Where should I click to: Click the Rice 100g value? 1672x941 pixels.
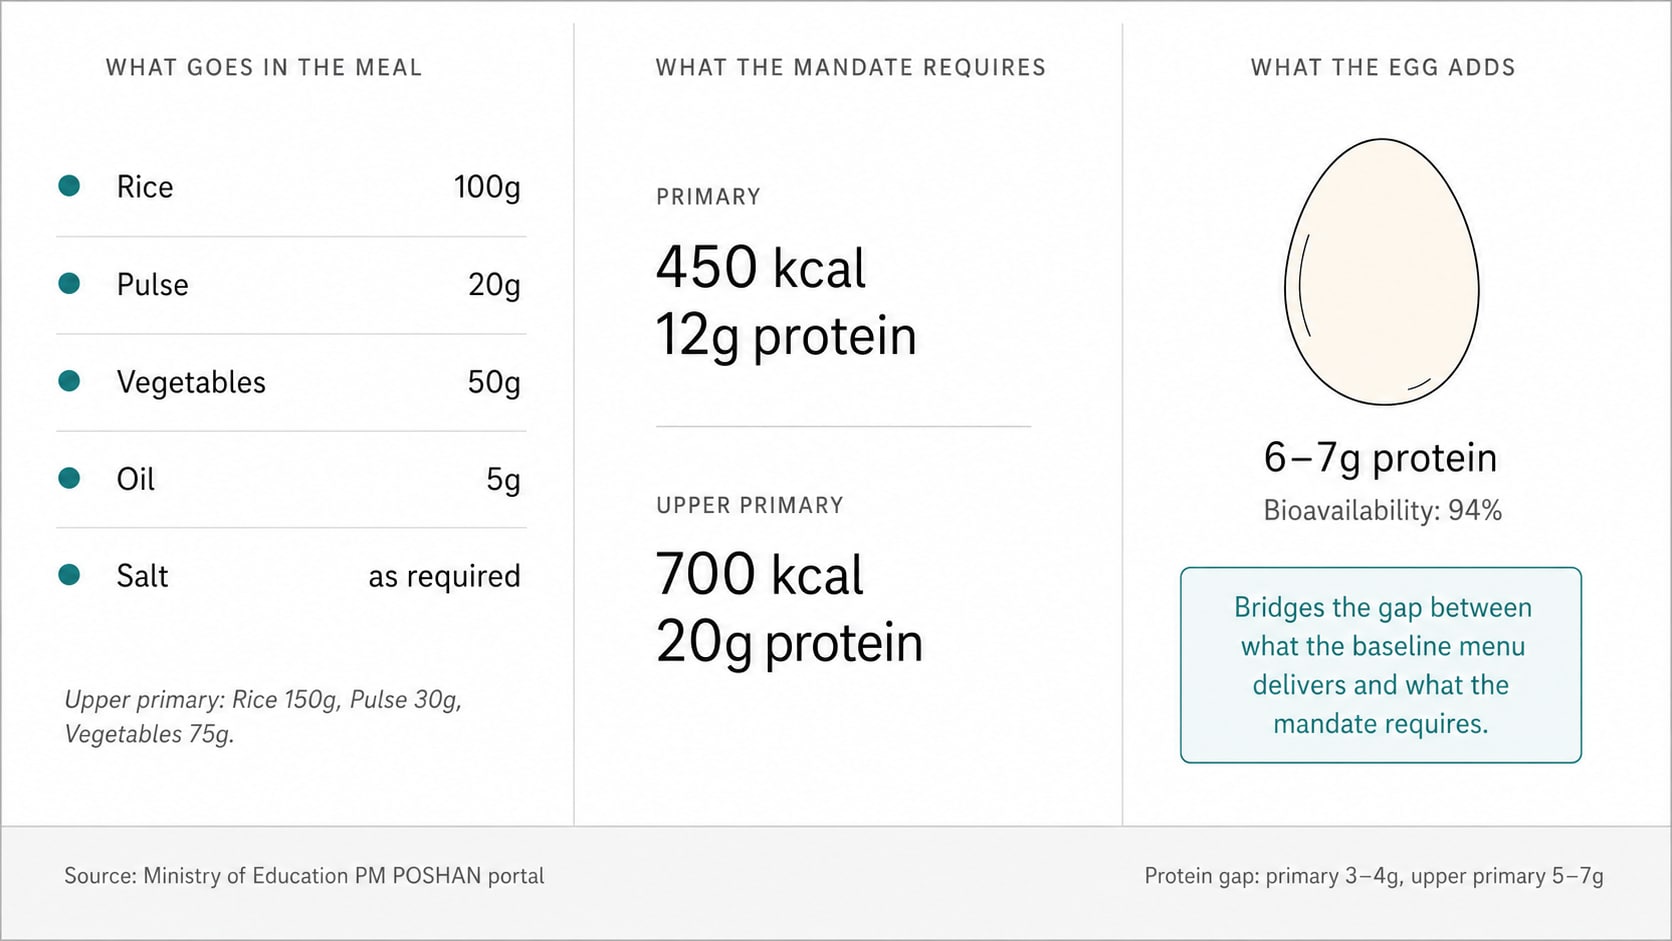click(487, 187)
